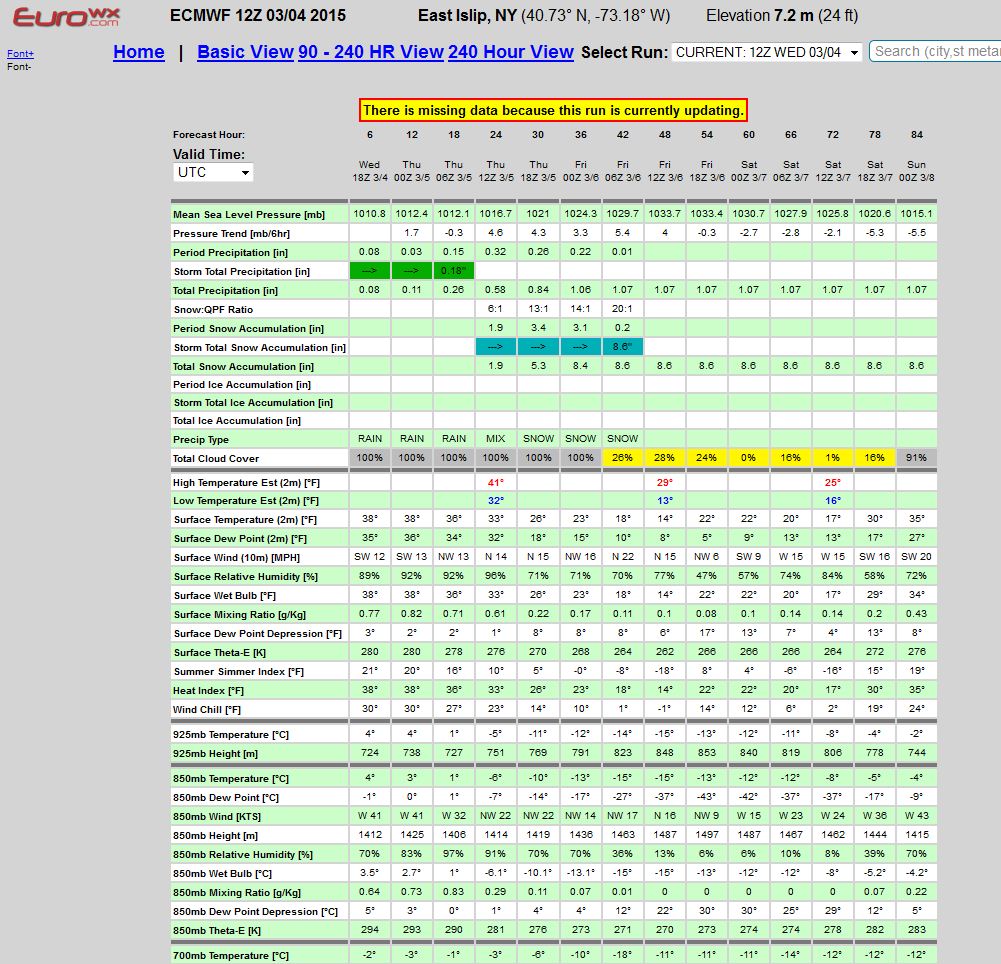Click the 925mb Temperature row label

(x=230, y=735)
